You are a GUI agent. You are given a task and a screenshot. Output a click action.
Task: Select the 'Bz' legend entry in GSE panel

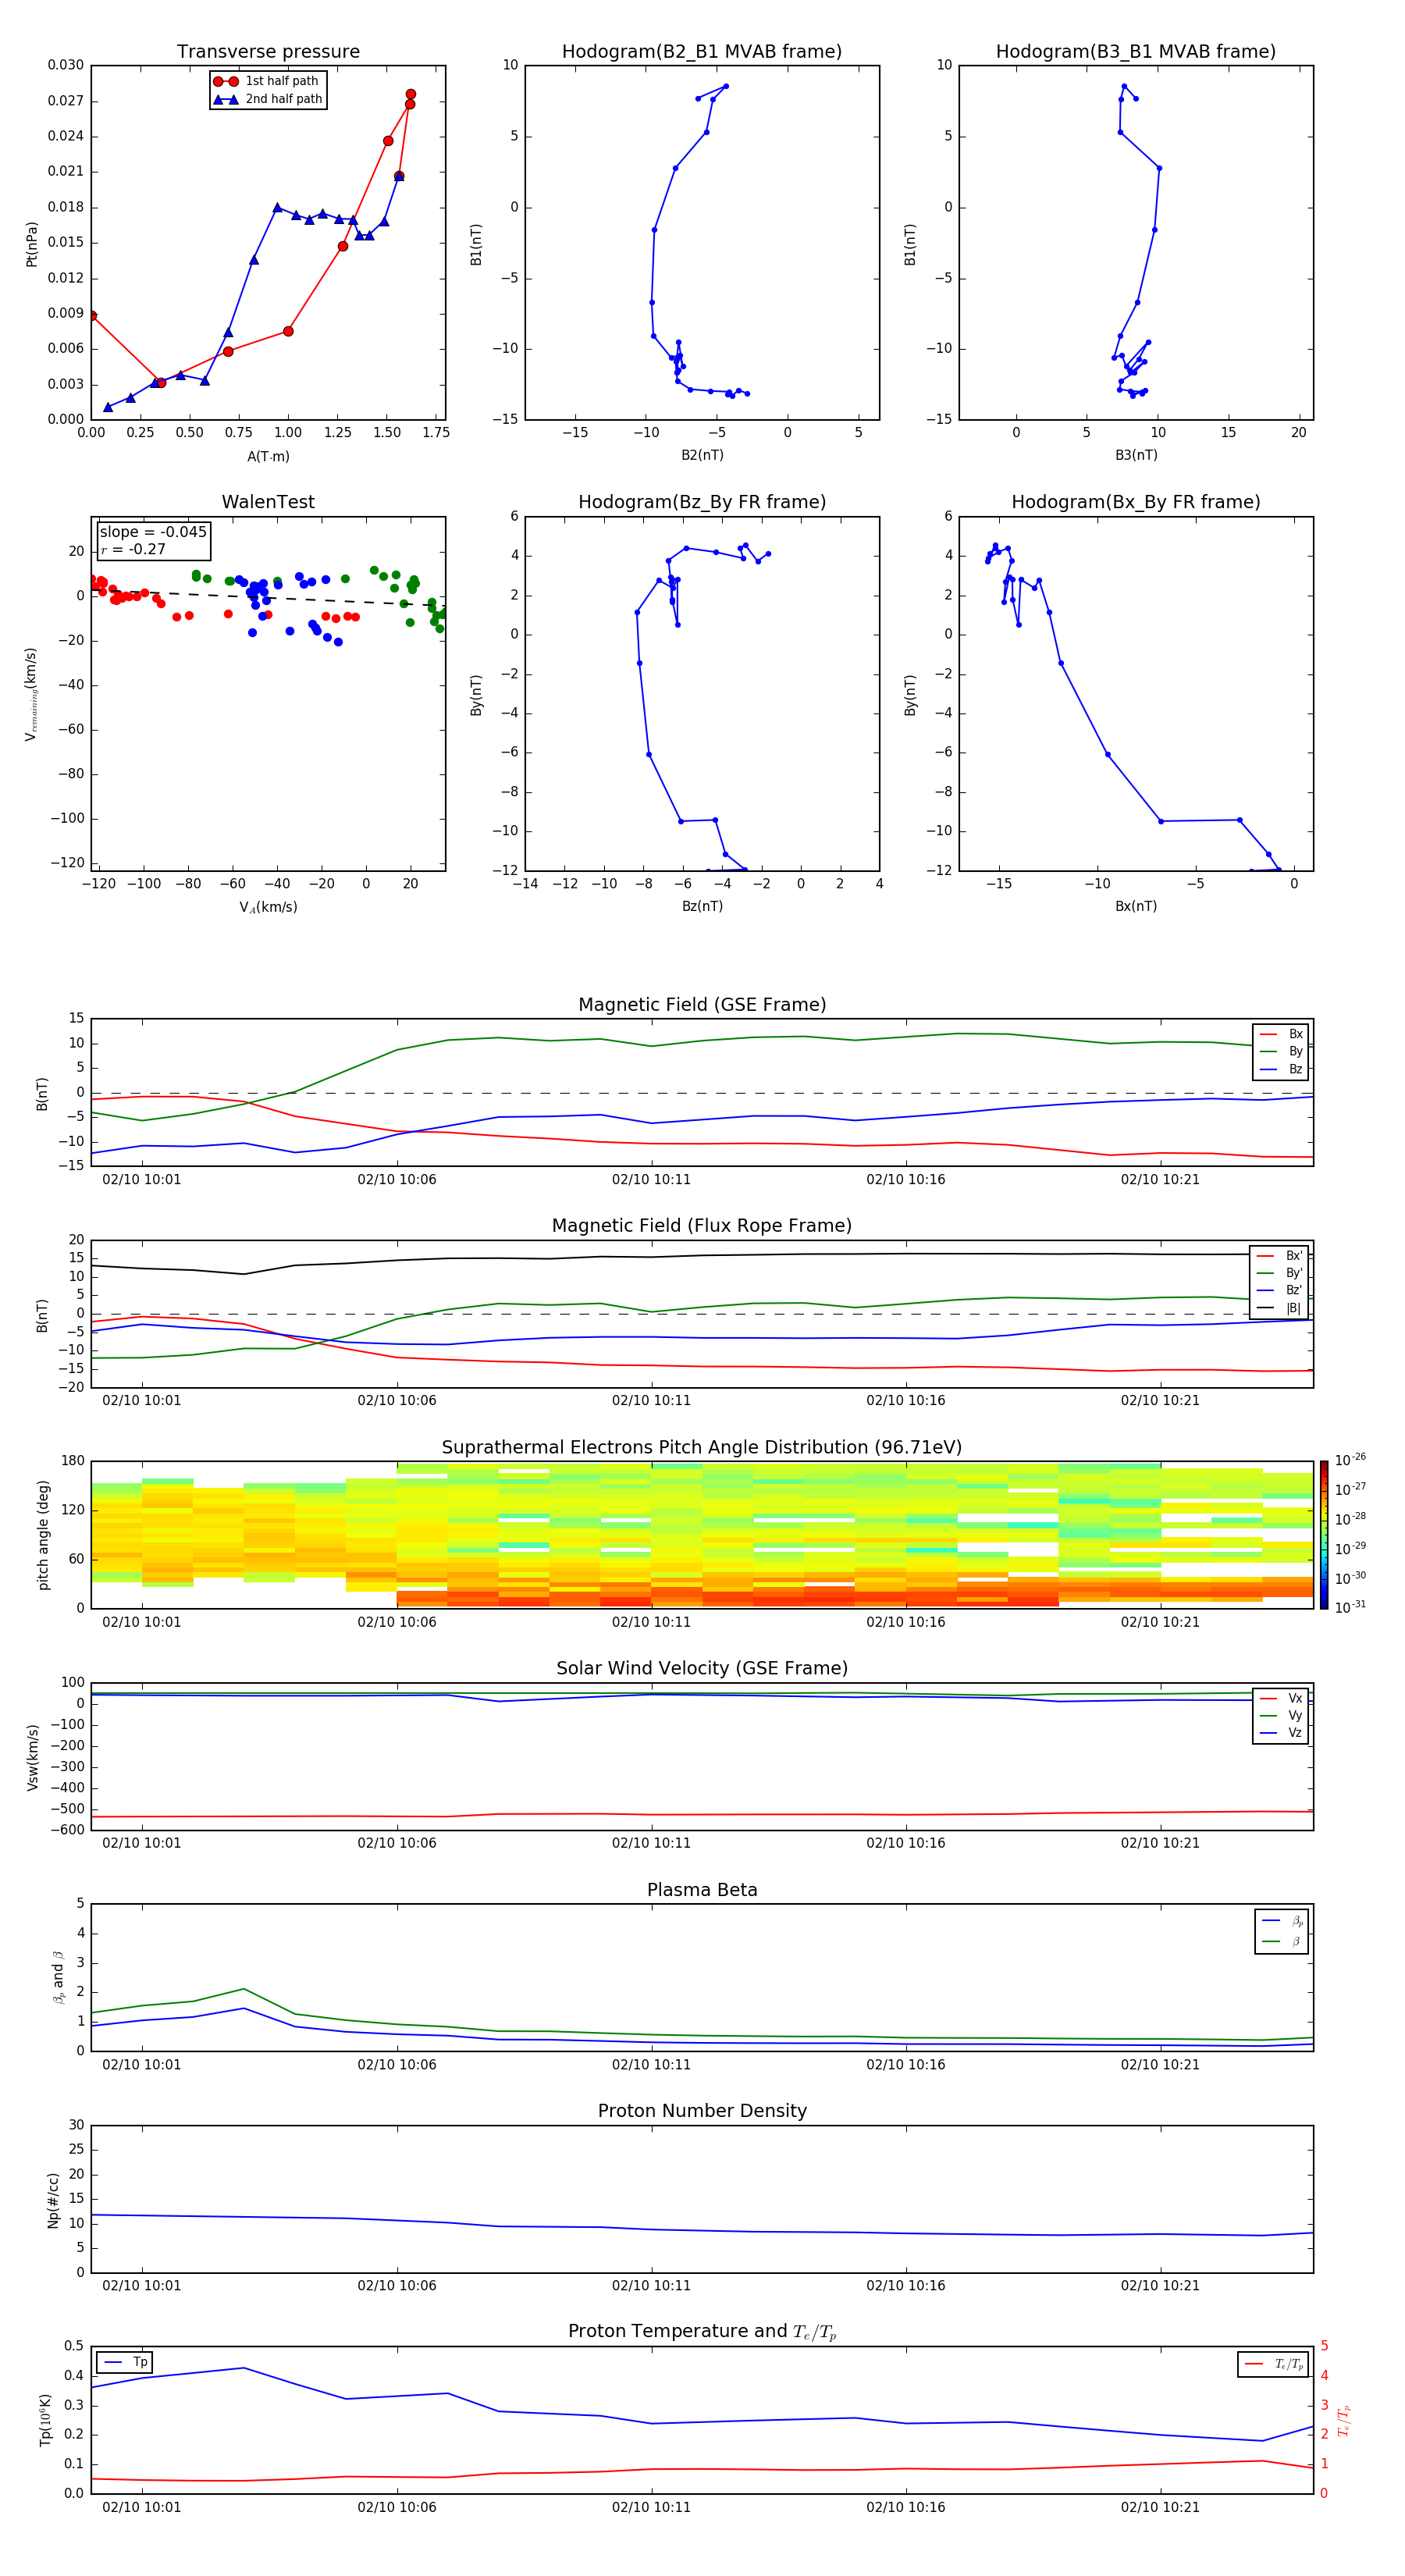[x=1281, y=1069]
